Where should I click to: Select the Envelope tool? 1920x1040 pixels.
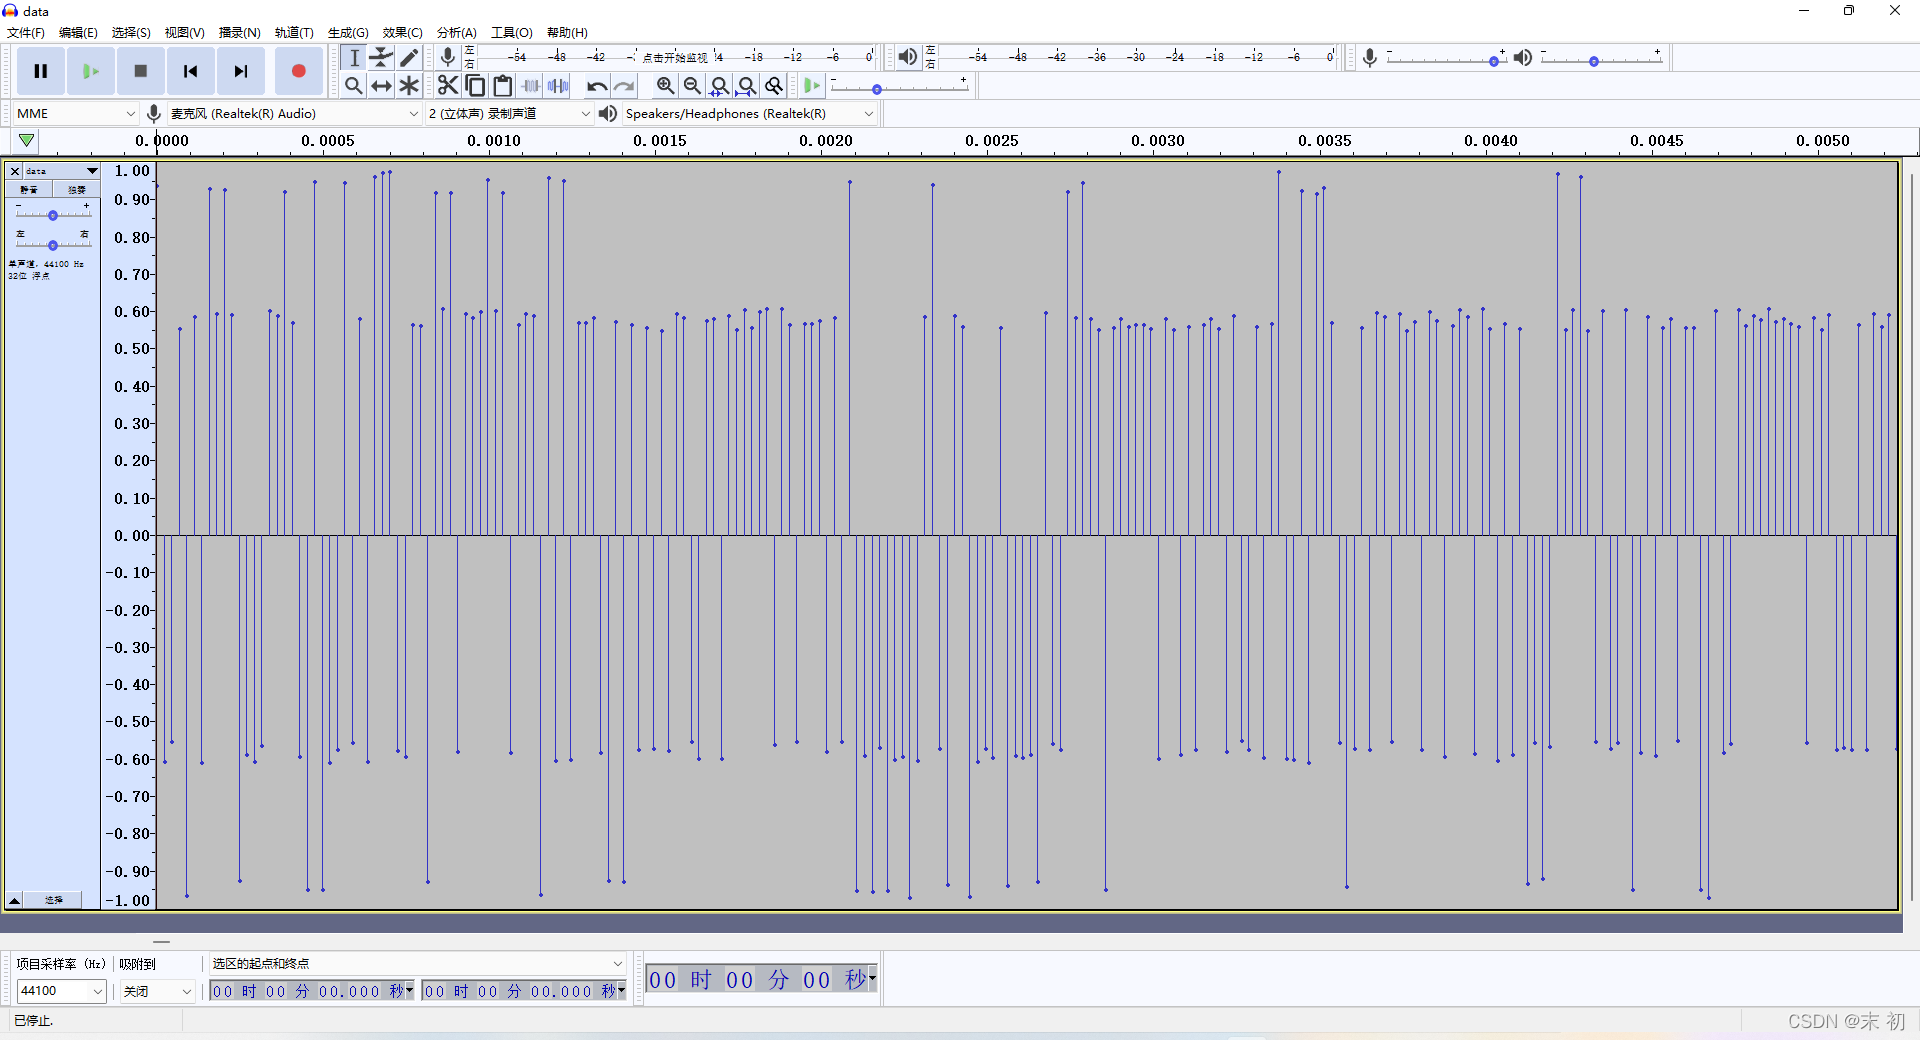[x=381, y=58]
